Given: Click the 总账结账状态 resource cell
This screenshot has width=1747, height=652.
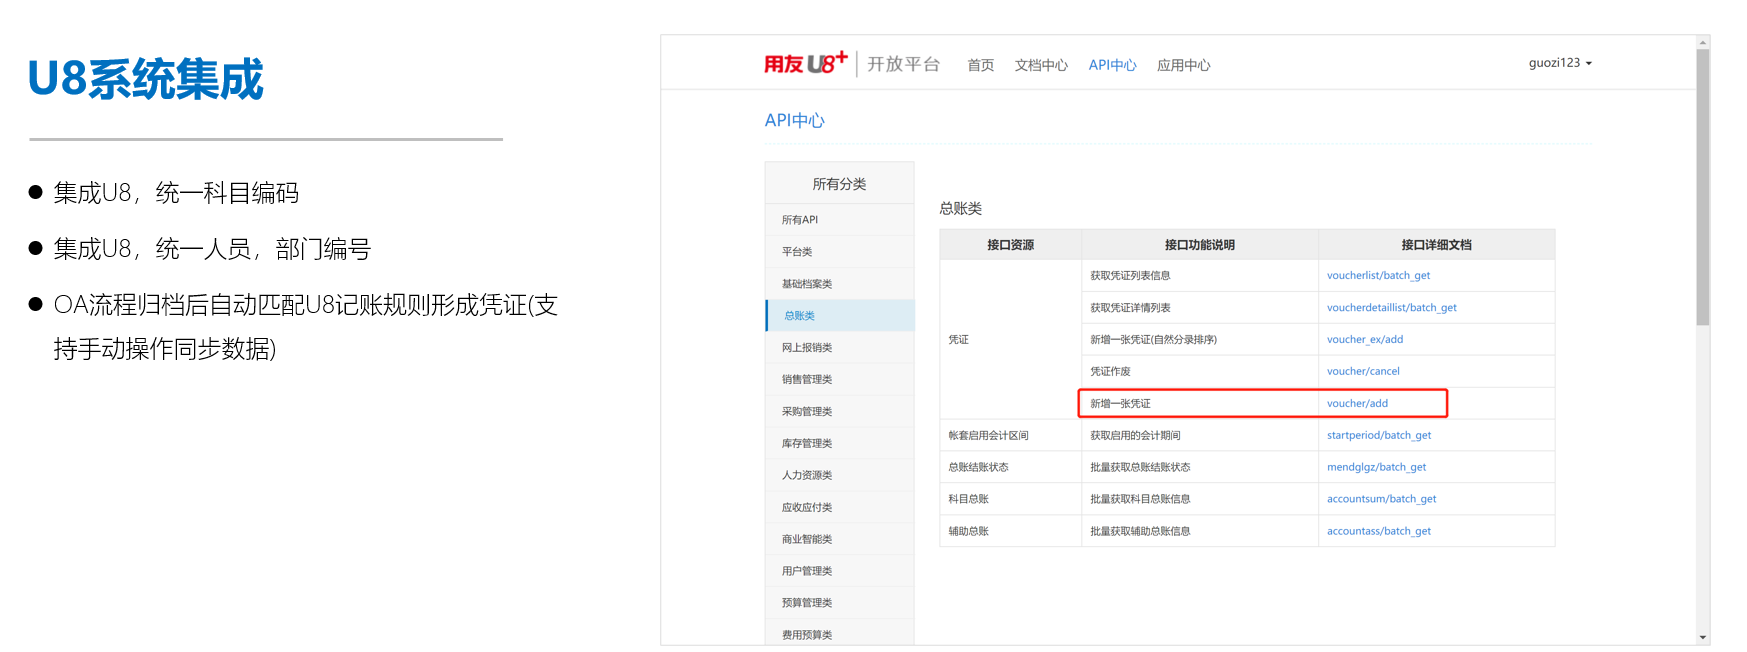Looking at the screenshot, I should 1010,467.
